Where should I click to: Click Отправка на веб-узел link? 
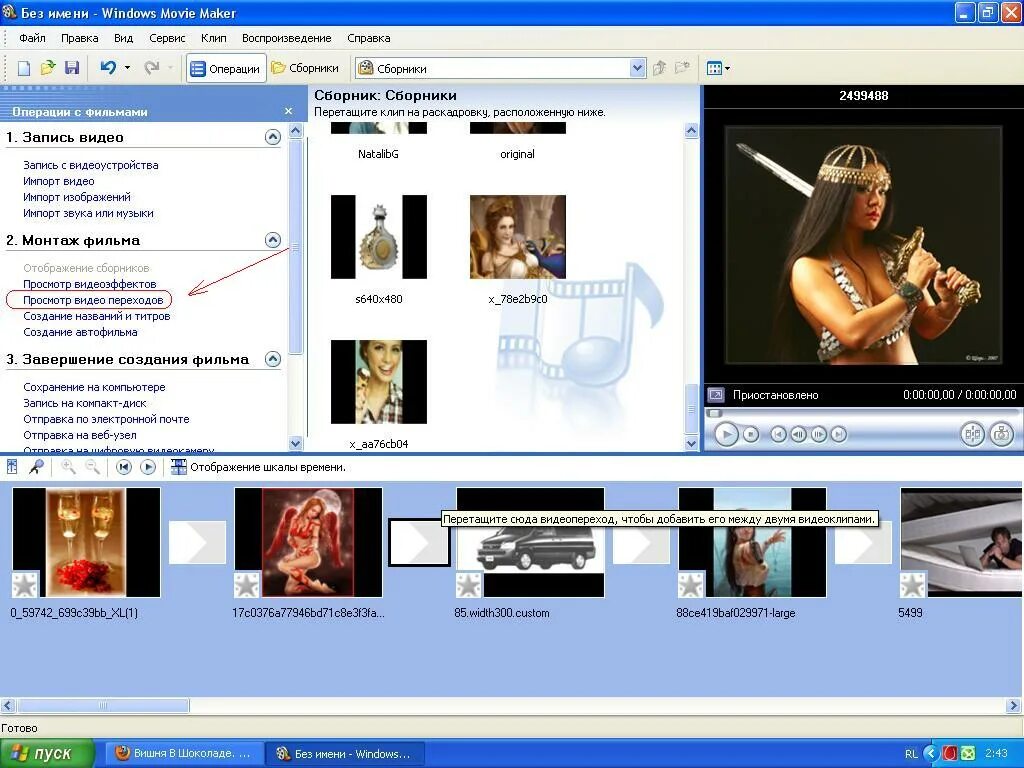tap(80, 435)
